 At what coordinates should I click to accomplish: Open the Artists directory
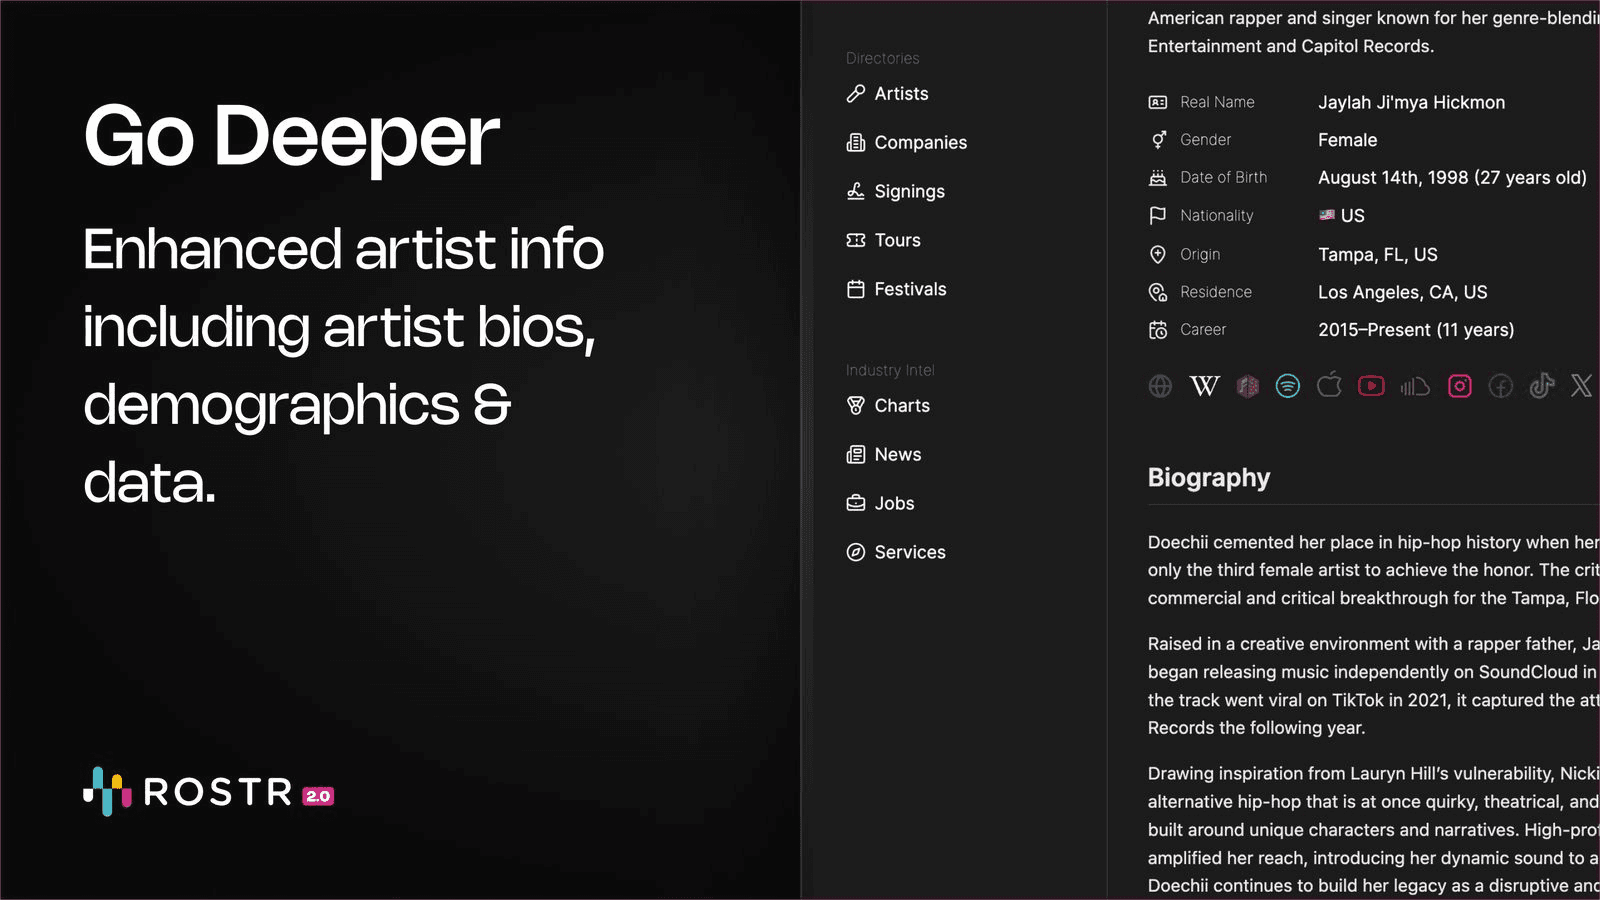[x=900, y=94]
